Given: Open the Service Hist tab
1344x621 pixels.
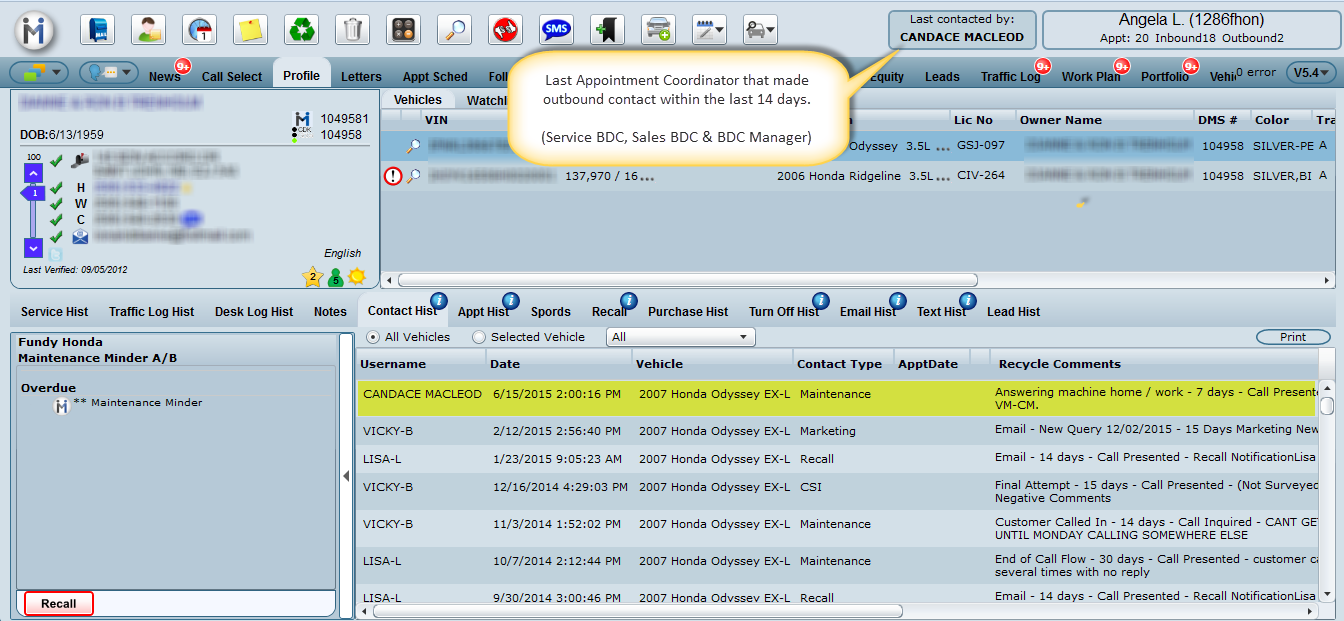Looking at the screenshot, I should [55, 312].
